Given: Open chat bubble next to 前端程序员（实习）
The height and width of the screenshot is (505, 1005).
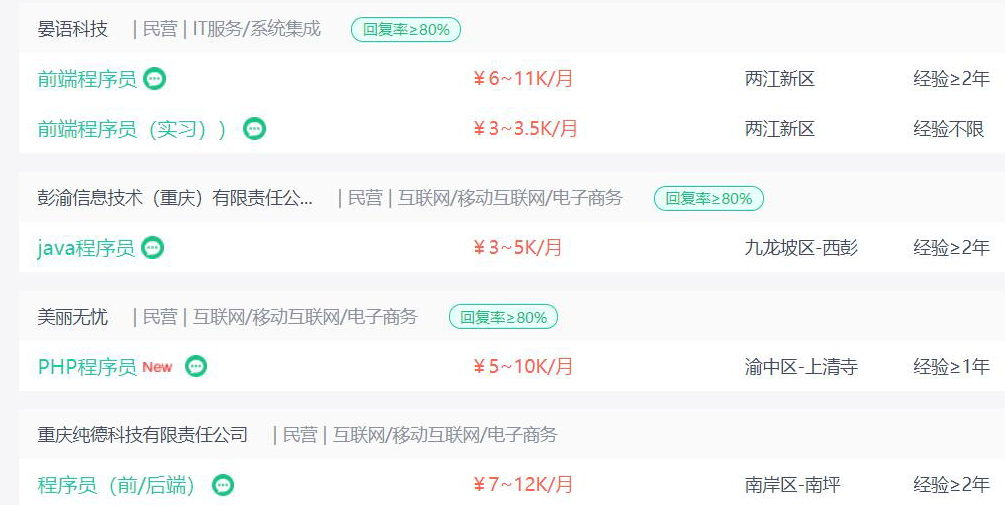Looking at the screenshot, I should tap(254, 129).
